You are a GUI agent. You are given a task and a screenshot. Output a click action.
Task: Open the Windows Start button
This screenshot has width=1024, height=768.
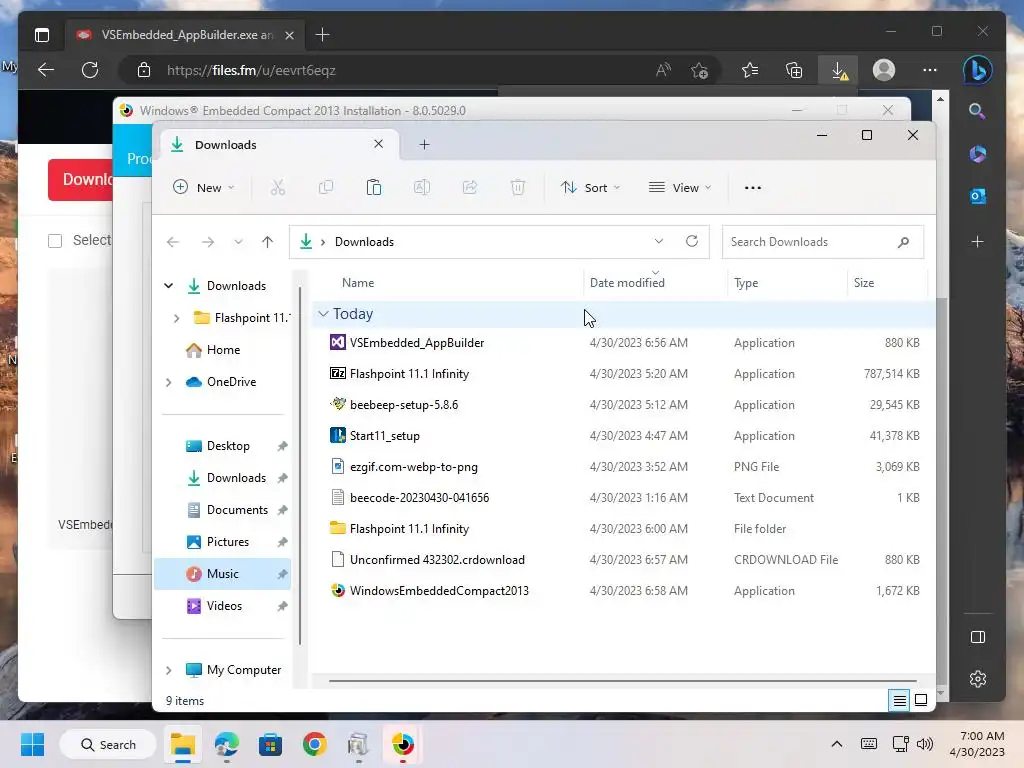click(32, 744)
